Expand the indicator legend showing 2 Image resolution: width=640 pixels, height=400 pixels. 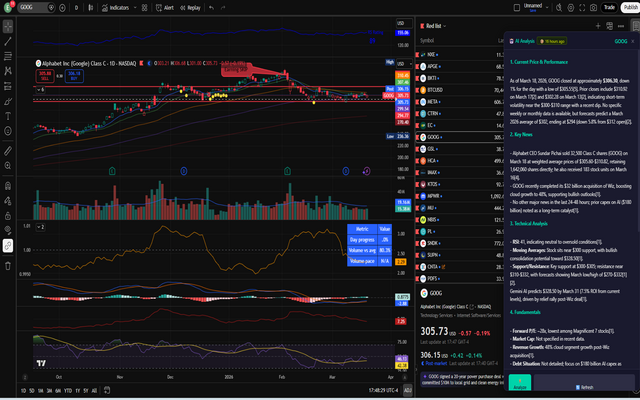click(40, 227)
